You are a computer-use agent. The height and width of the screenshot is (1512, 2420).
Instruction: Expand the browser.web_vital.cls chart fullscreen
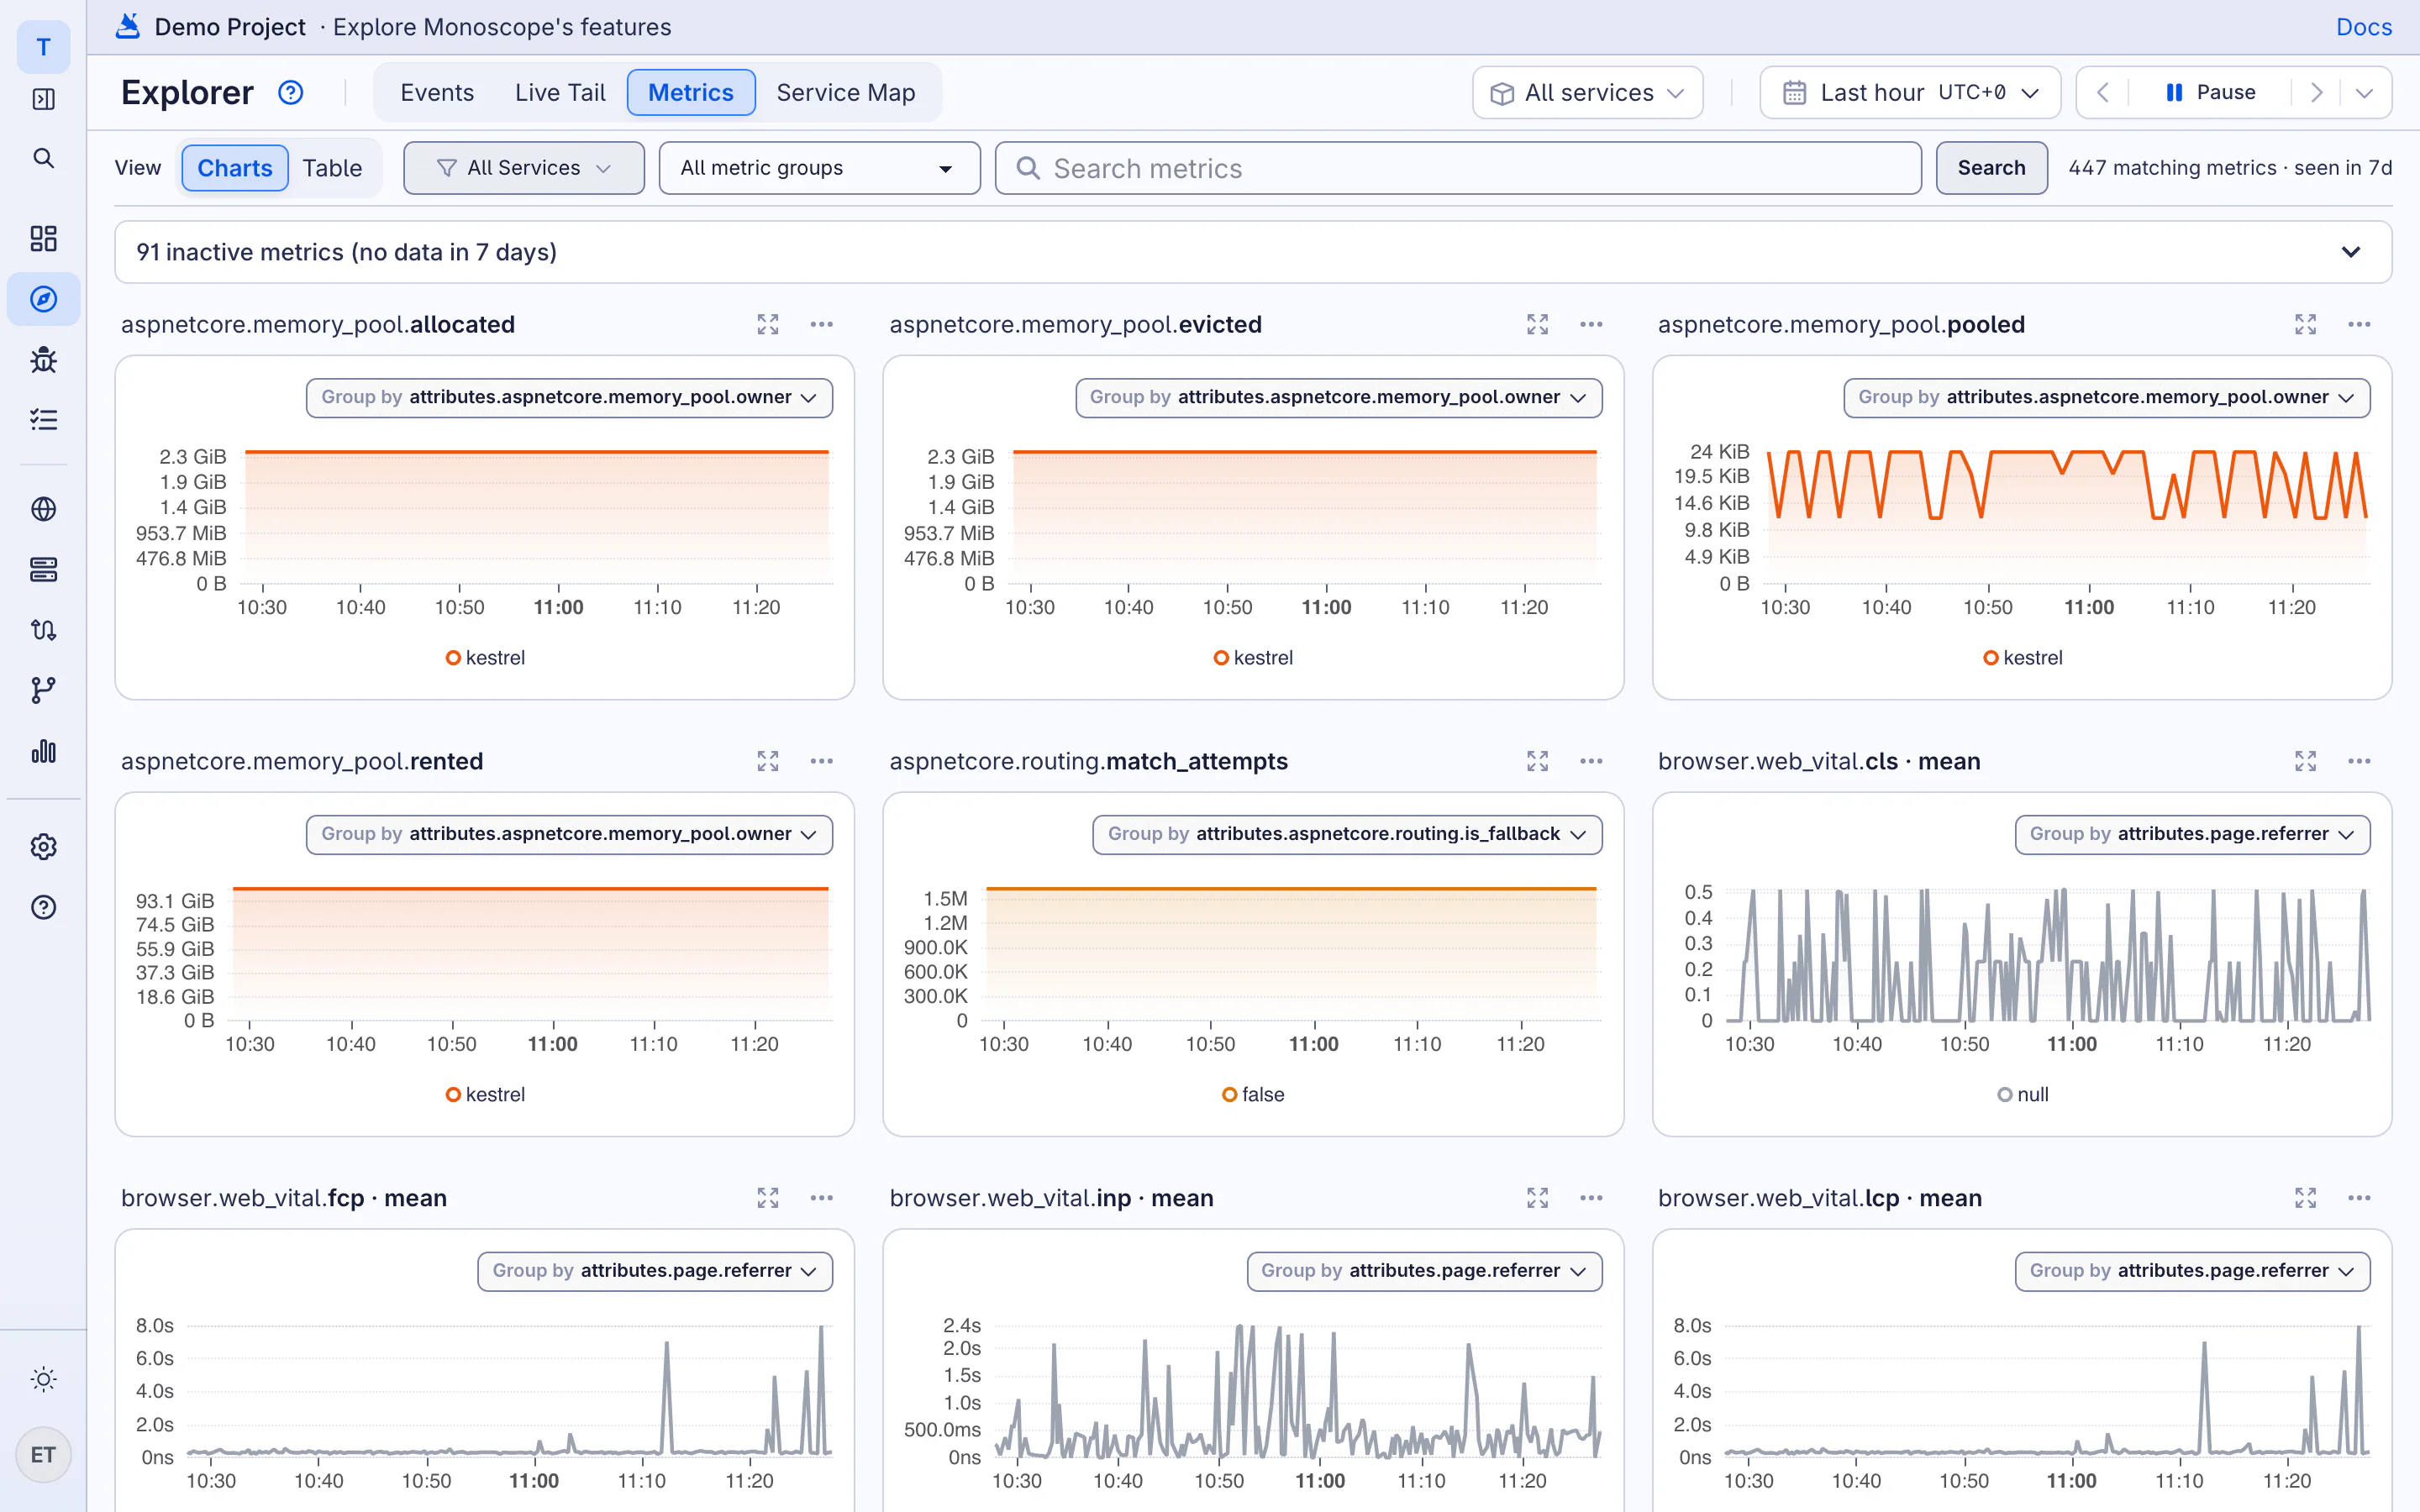(x=2305, y=761)
